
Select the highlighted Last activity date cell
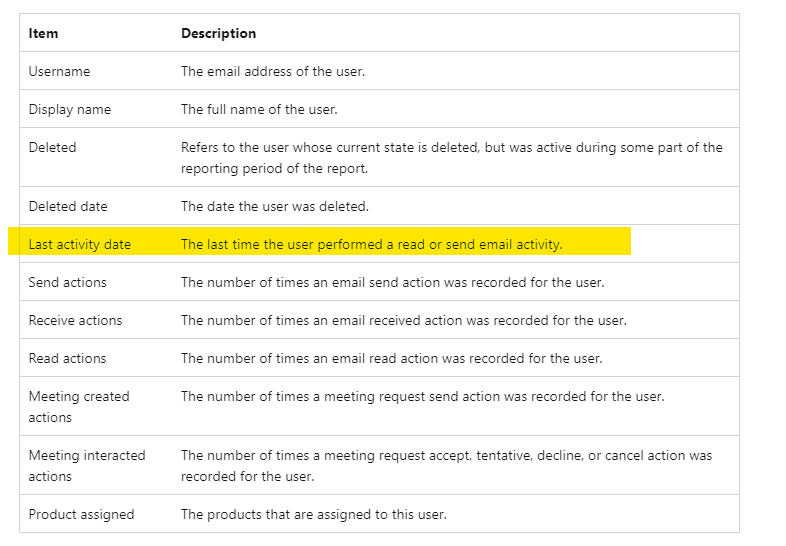click(79, 244)
